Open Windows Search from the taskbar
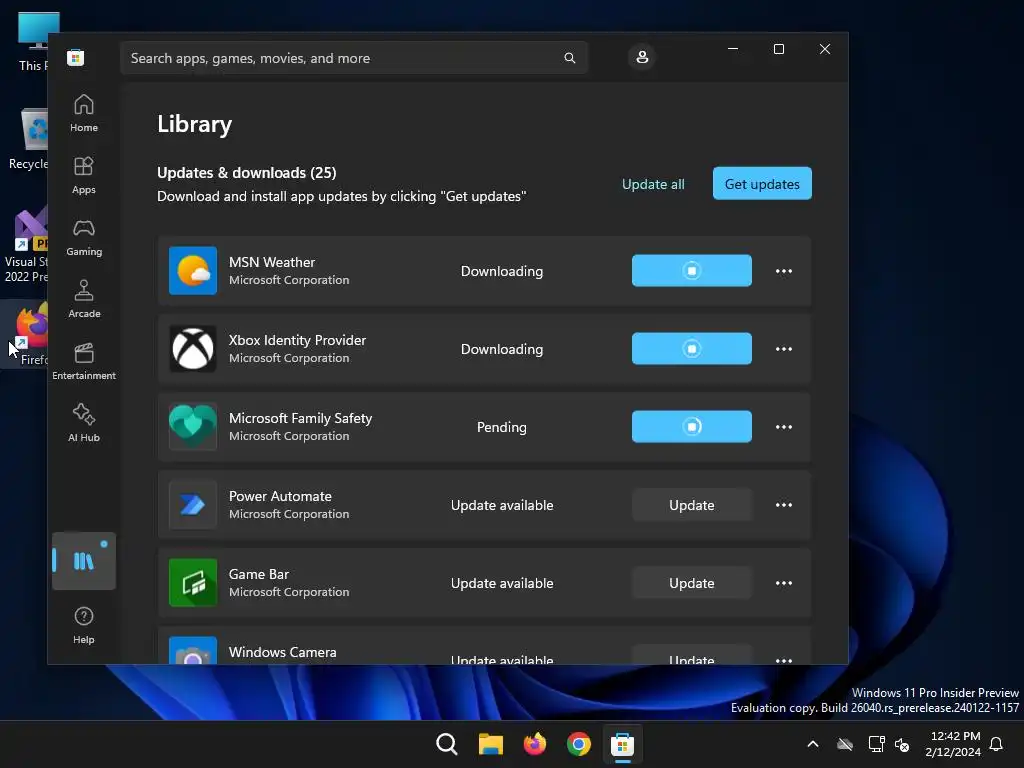The image size is (1024, 768). (447, 744)
